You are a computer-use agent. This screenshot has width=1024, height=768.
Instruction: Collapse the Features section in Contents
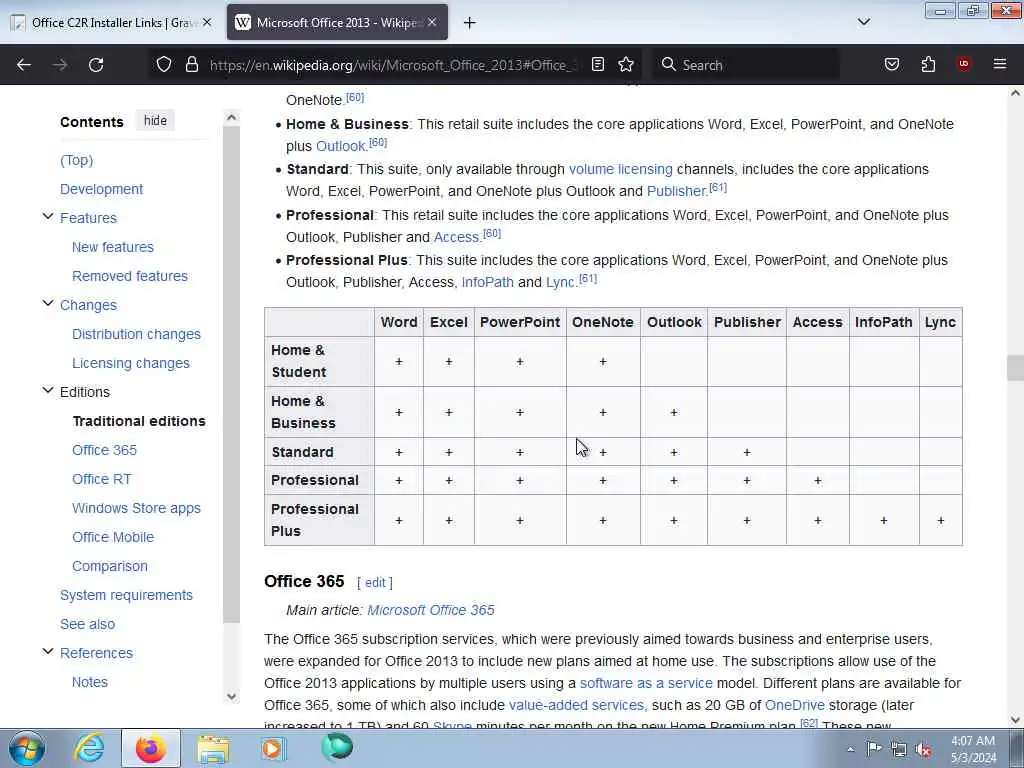(48, 216)
